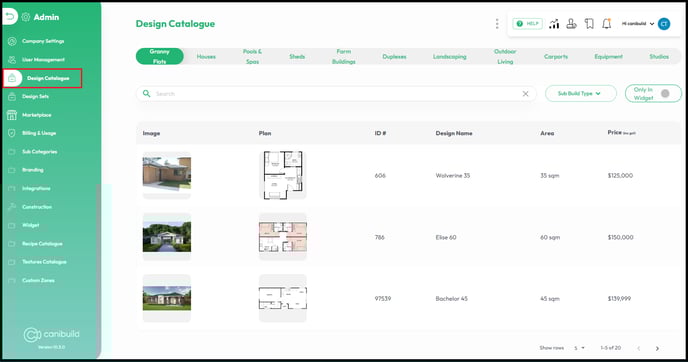Open Company Settings in sidebar

tap(43, 41)
